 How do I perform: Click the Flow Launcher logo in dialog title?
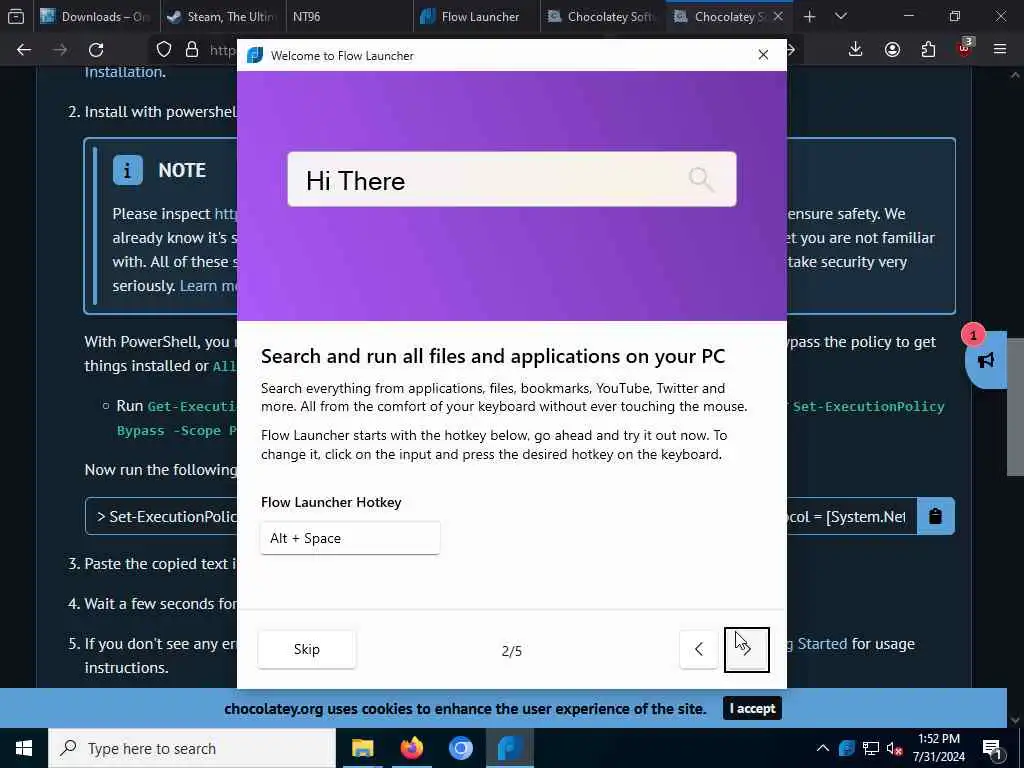(x=255, y=56)
